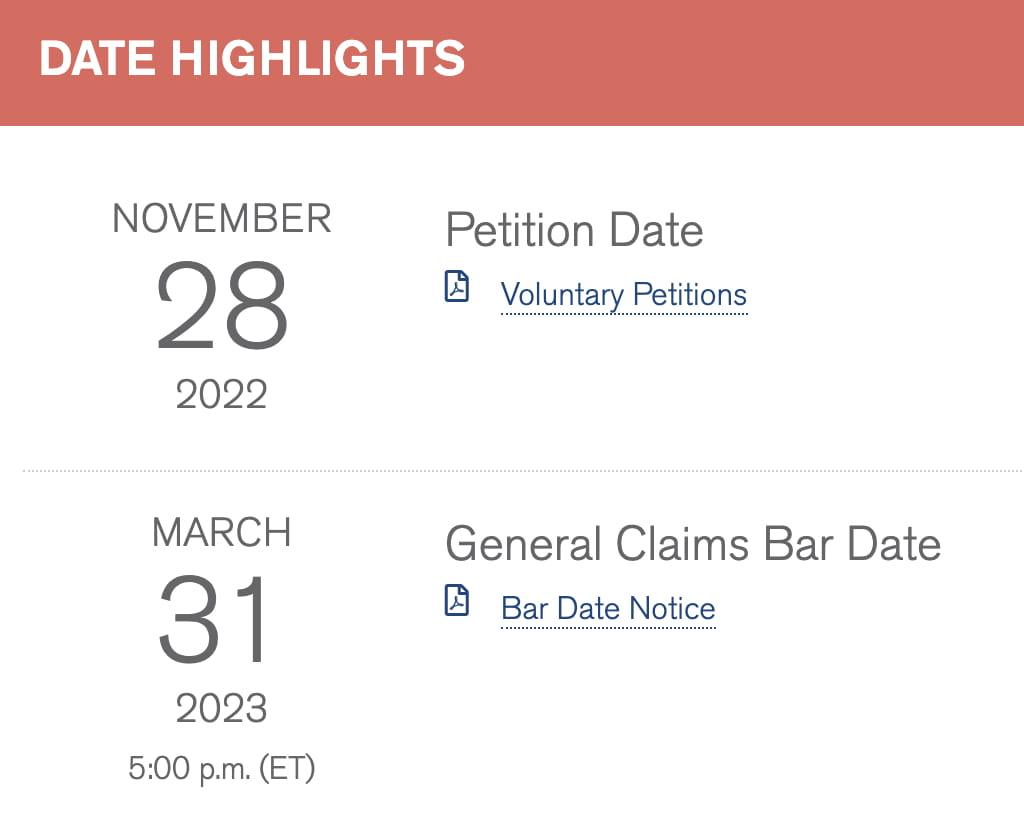1024x826 pixels.
Task: Open the PDF icon beside Bar Date Notice
Action: pyautogui.click(x=456, y=601)
